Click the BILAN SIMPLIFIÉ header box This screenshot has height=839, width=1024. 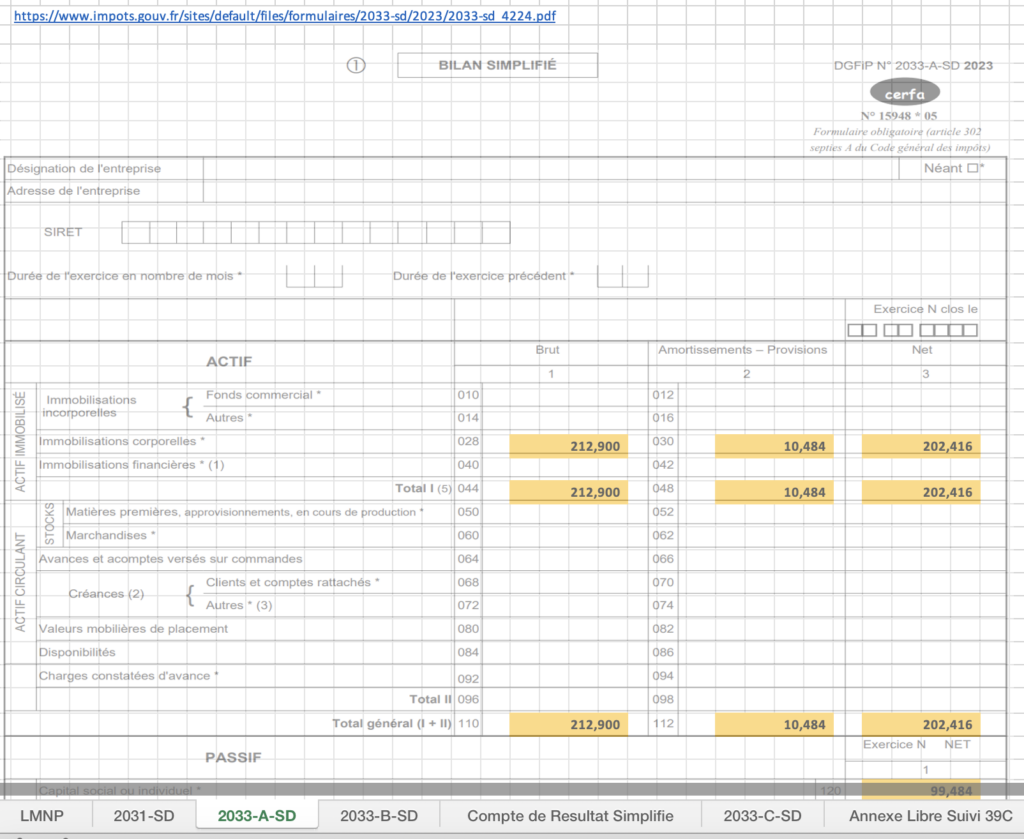click(x=497, y=64)
